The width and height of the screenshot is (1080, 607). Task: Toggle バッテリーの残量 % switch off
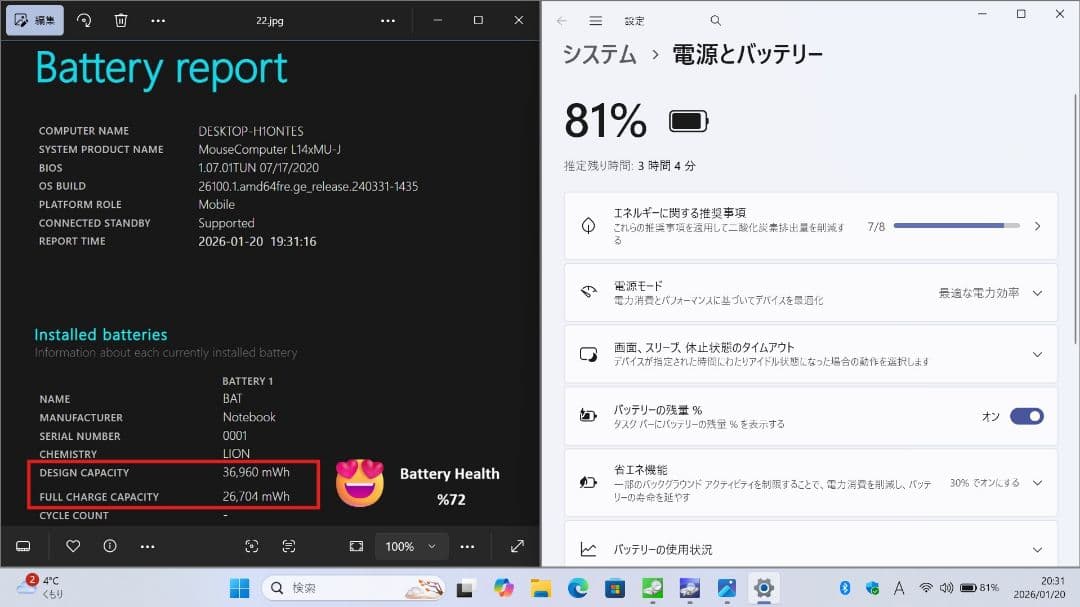(x=1028, y=416)
